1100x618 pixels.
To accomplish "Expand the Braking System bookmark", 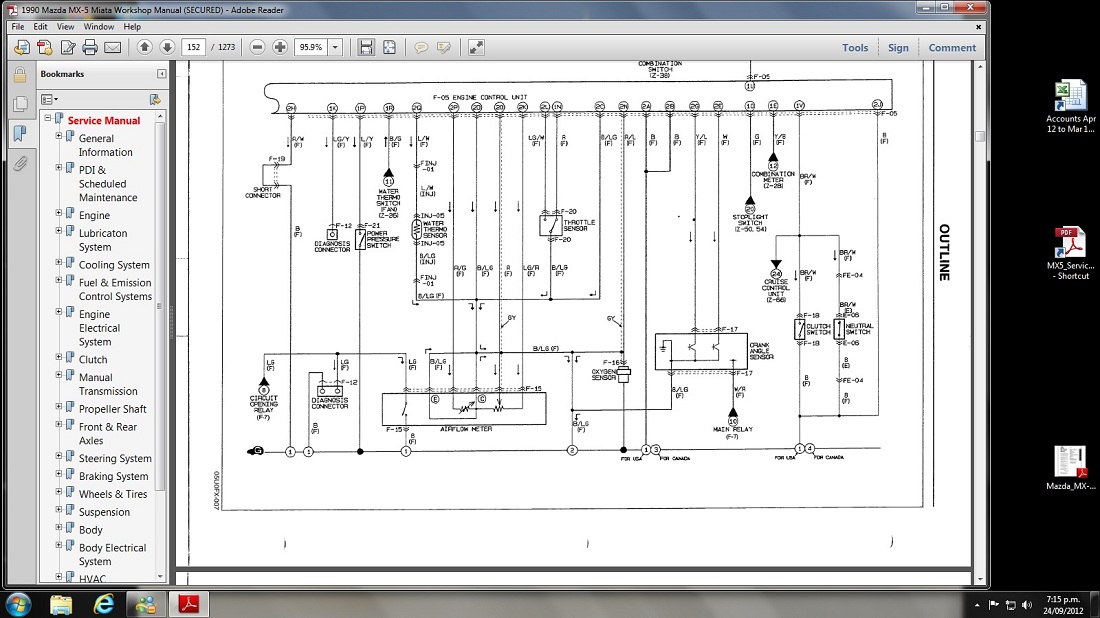I will [59, 473].
